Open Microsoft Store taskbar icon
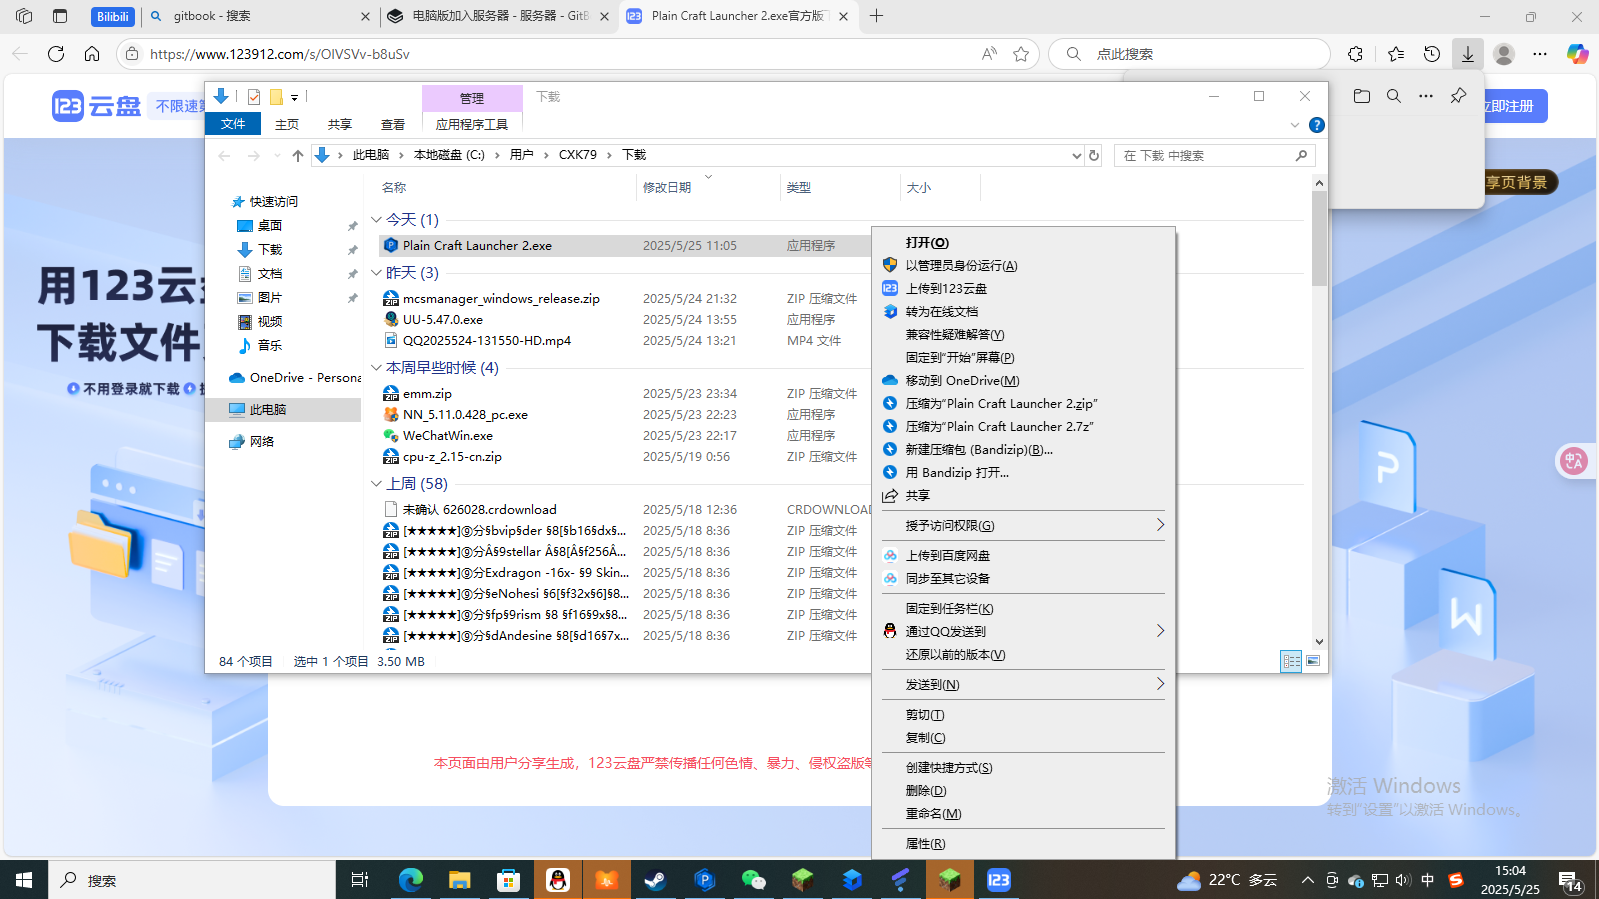The height and width of the screenshot is (899, 1599). click(x=508, y=880)
